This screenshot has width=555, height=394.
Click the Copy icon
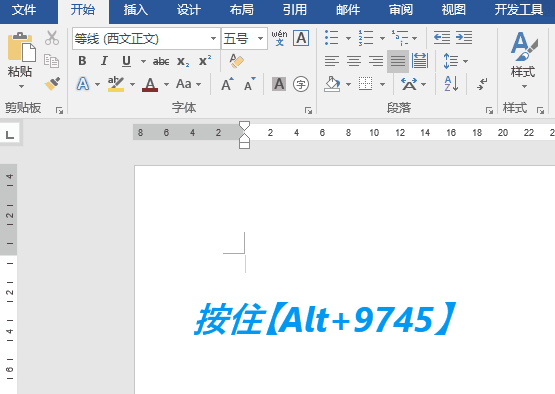(52, 61)
